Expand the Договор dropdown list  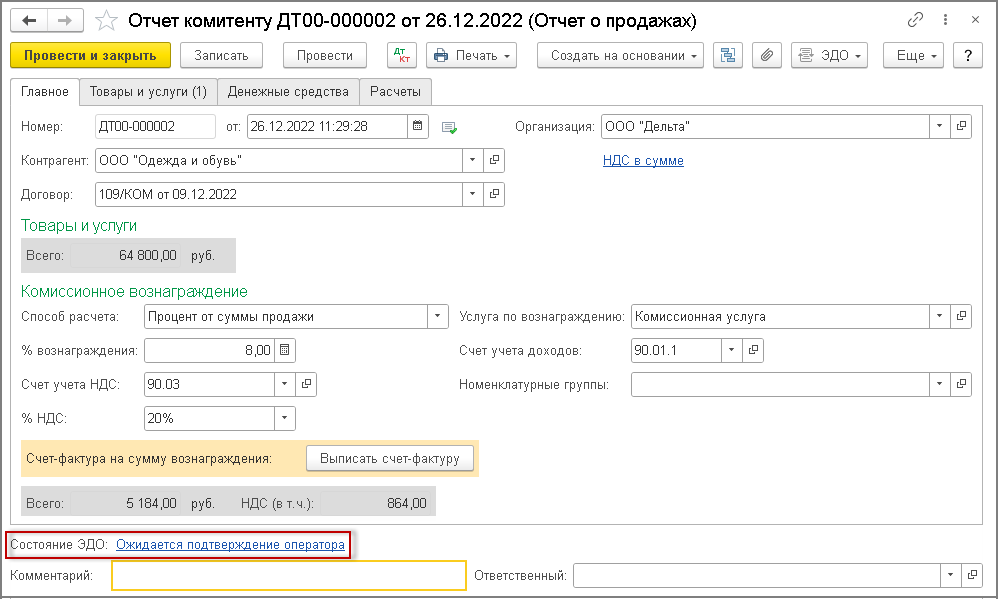(x=472, y=194)
